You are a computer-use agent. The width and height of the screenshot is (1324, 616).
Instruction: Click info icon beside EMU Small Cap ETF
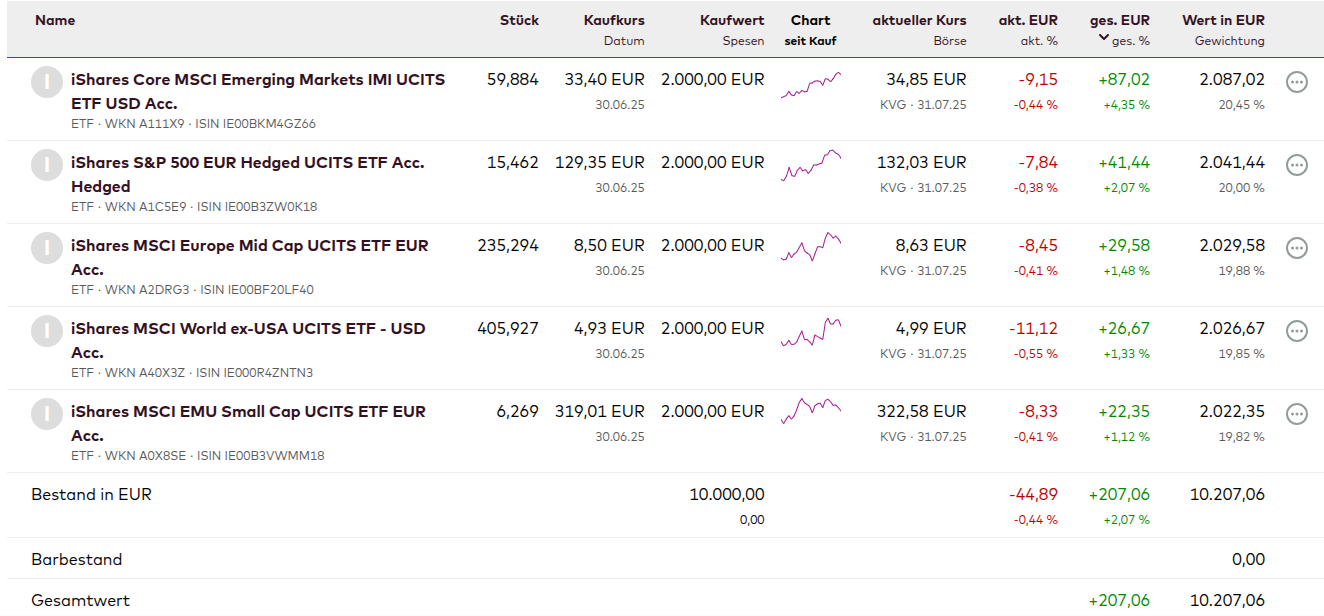pyautogui.click(x=47, y=414)
